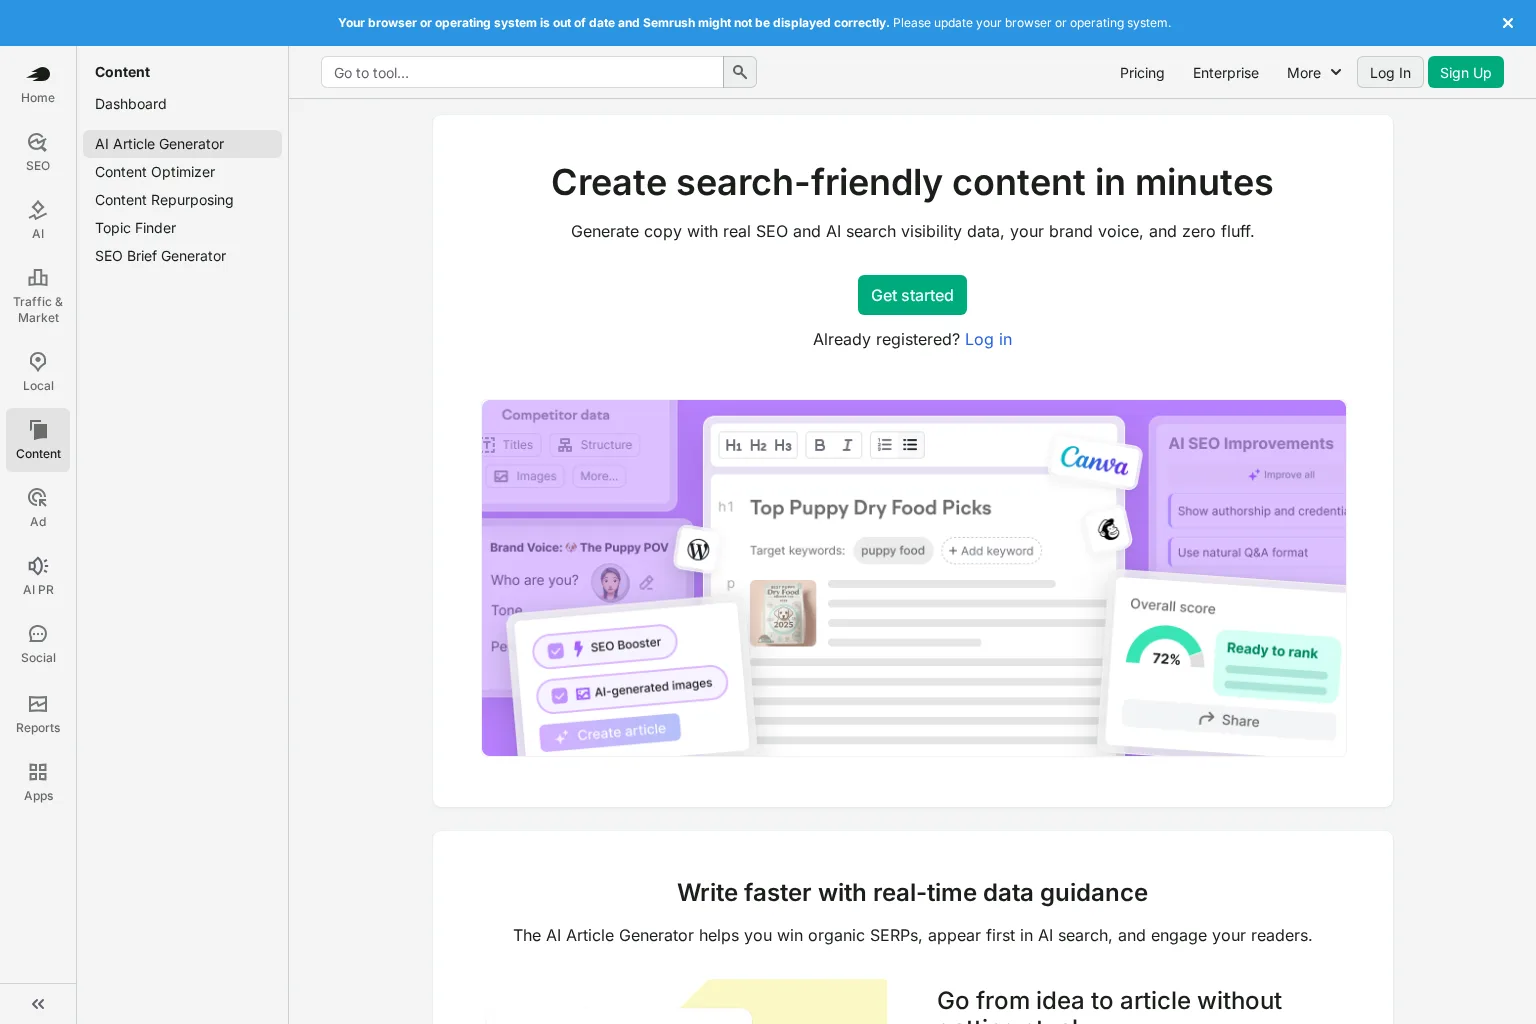The height and width of the screenshot is (1024, 1536).
Task: Open Content Optimizer tool
Action: coord(182,172)
